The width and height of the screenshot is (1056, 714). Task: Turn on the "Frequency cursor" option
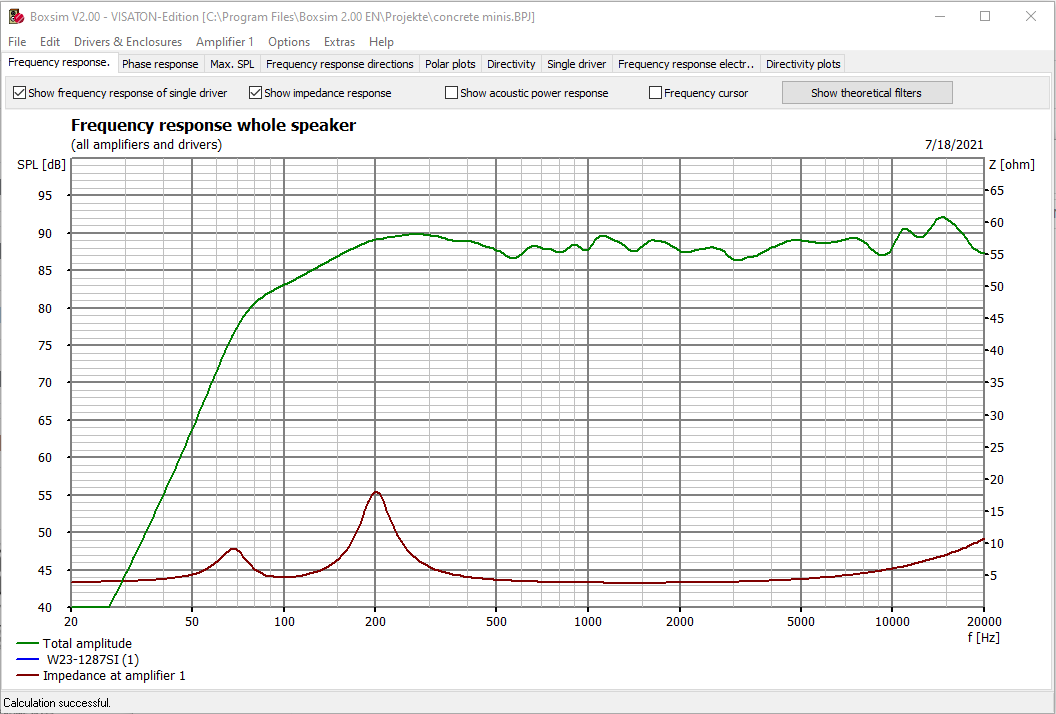click(x=655, y=92)
